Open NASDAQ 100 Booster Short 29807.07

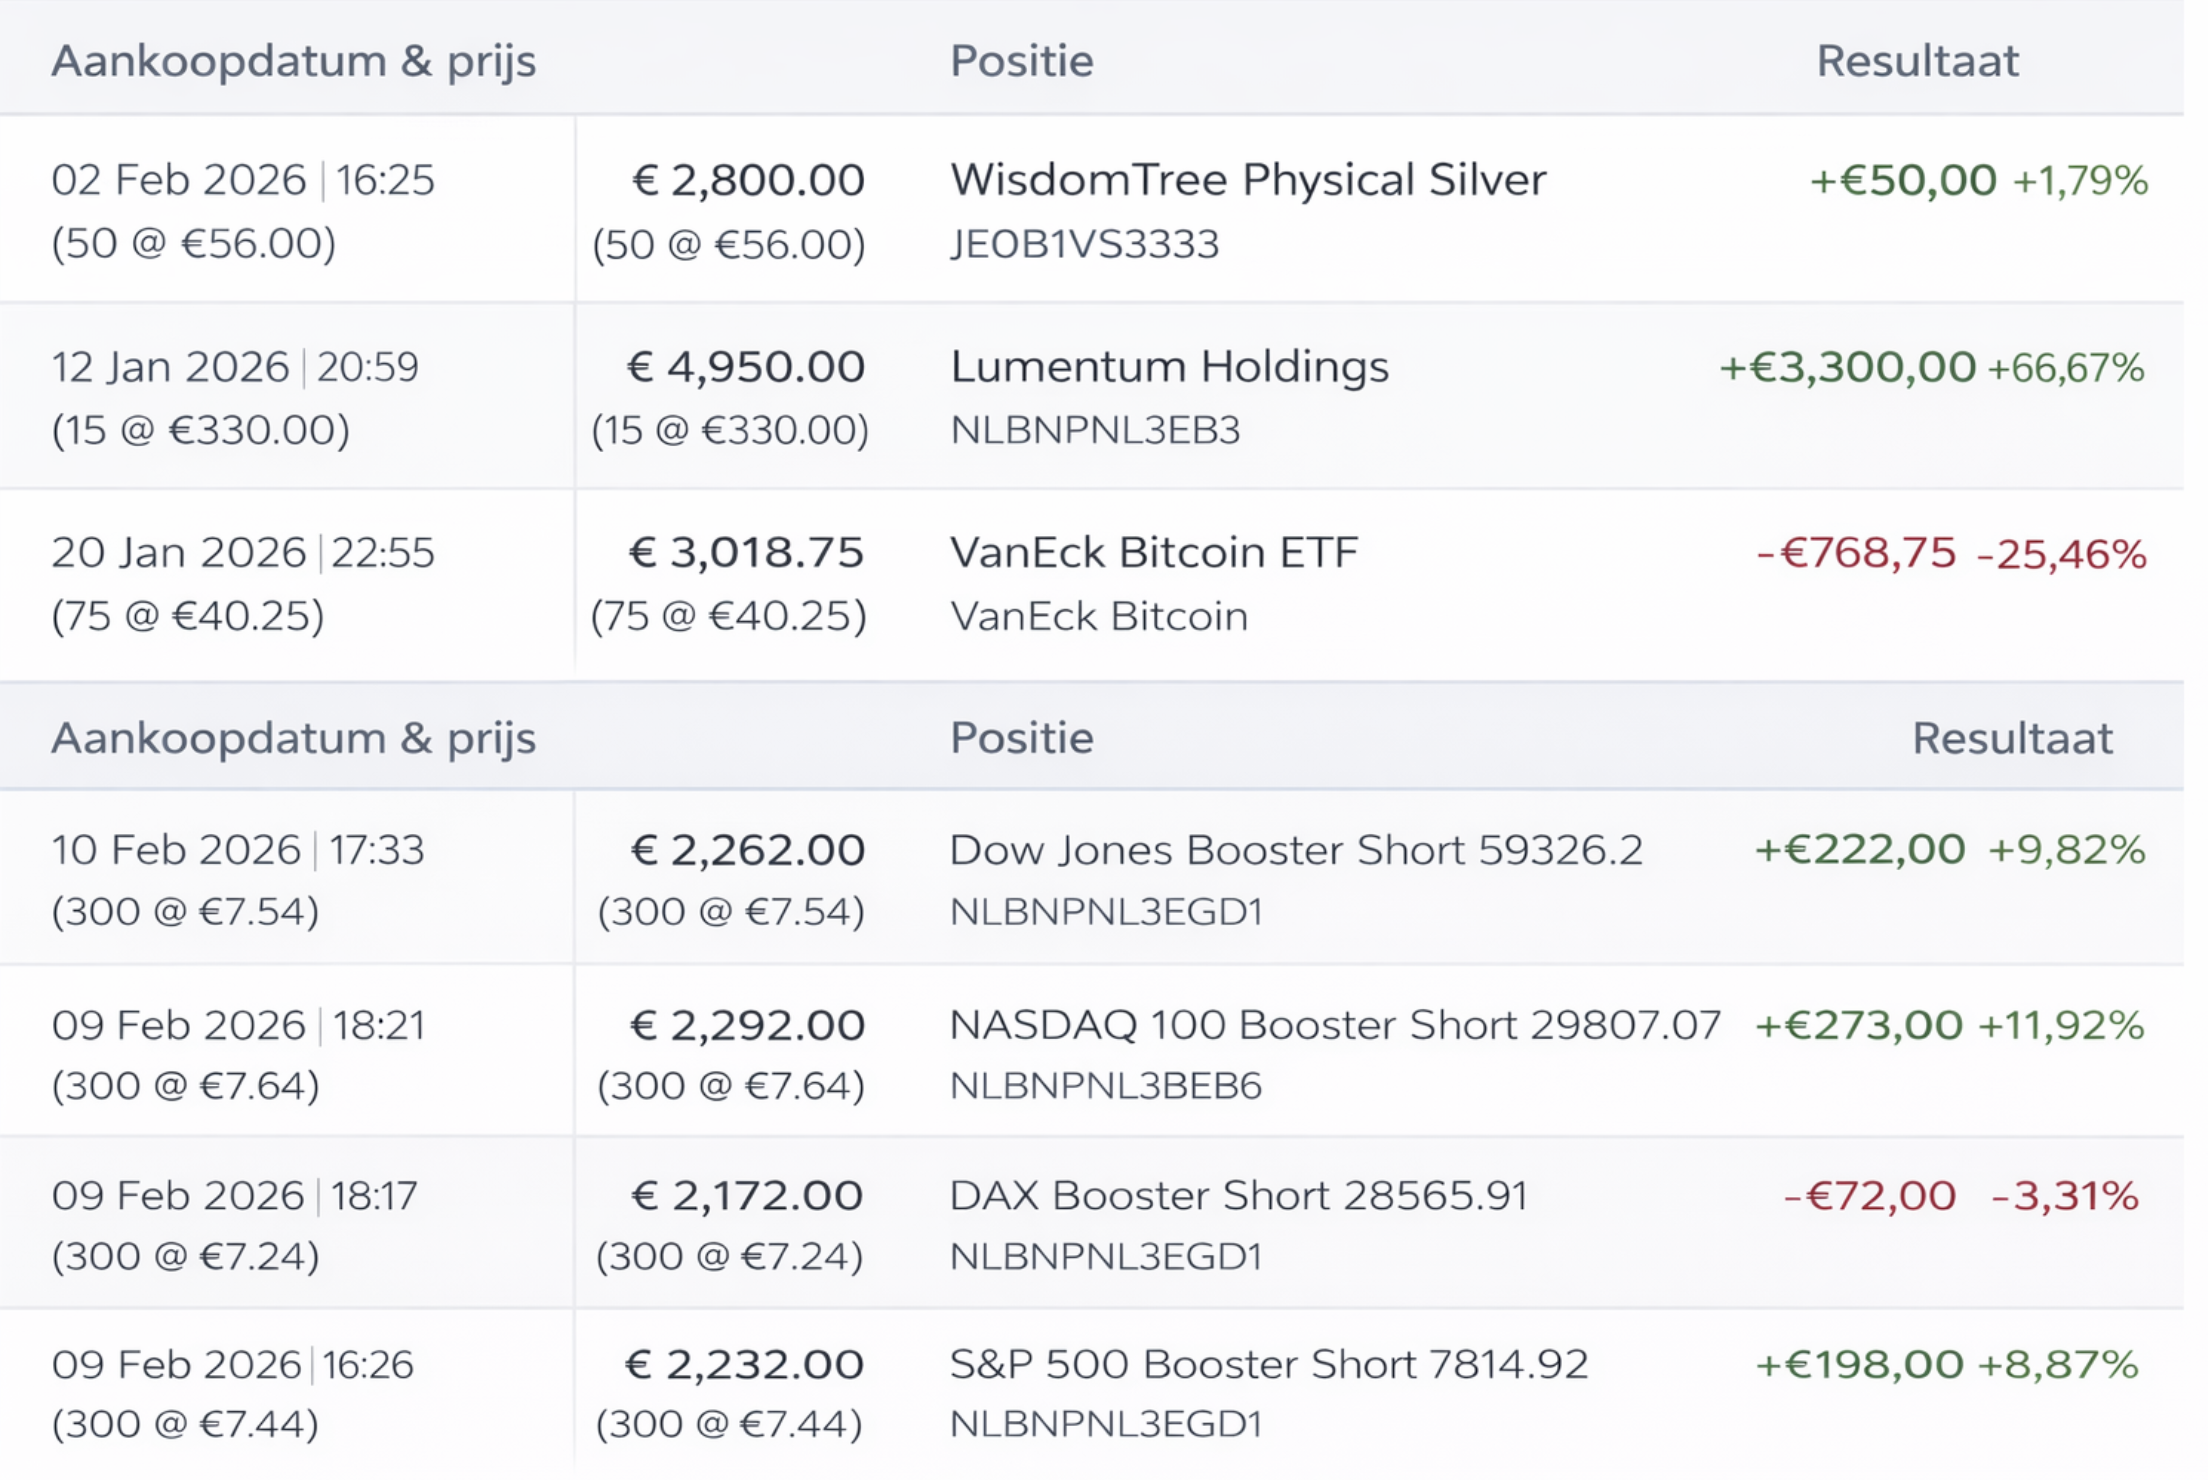click(1334, 1026)
